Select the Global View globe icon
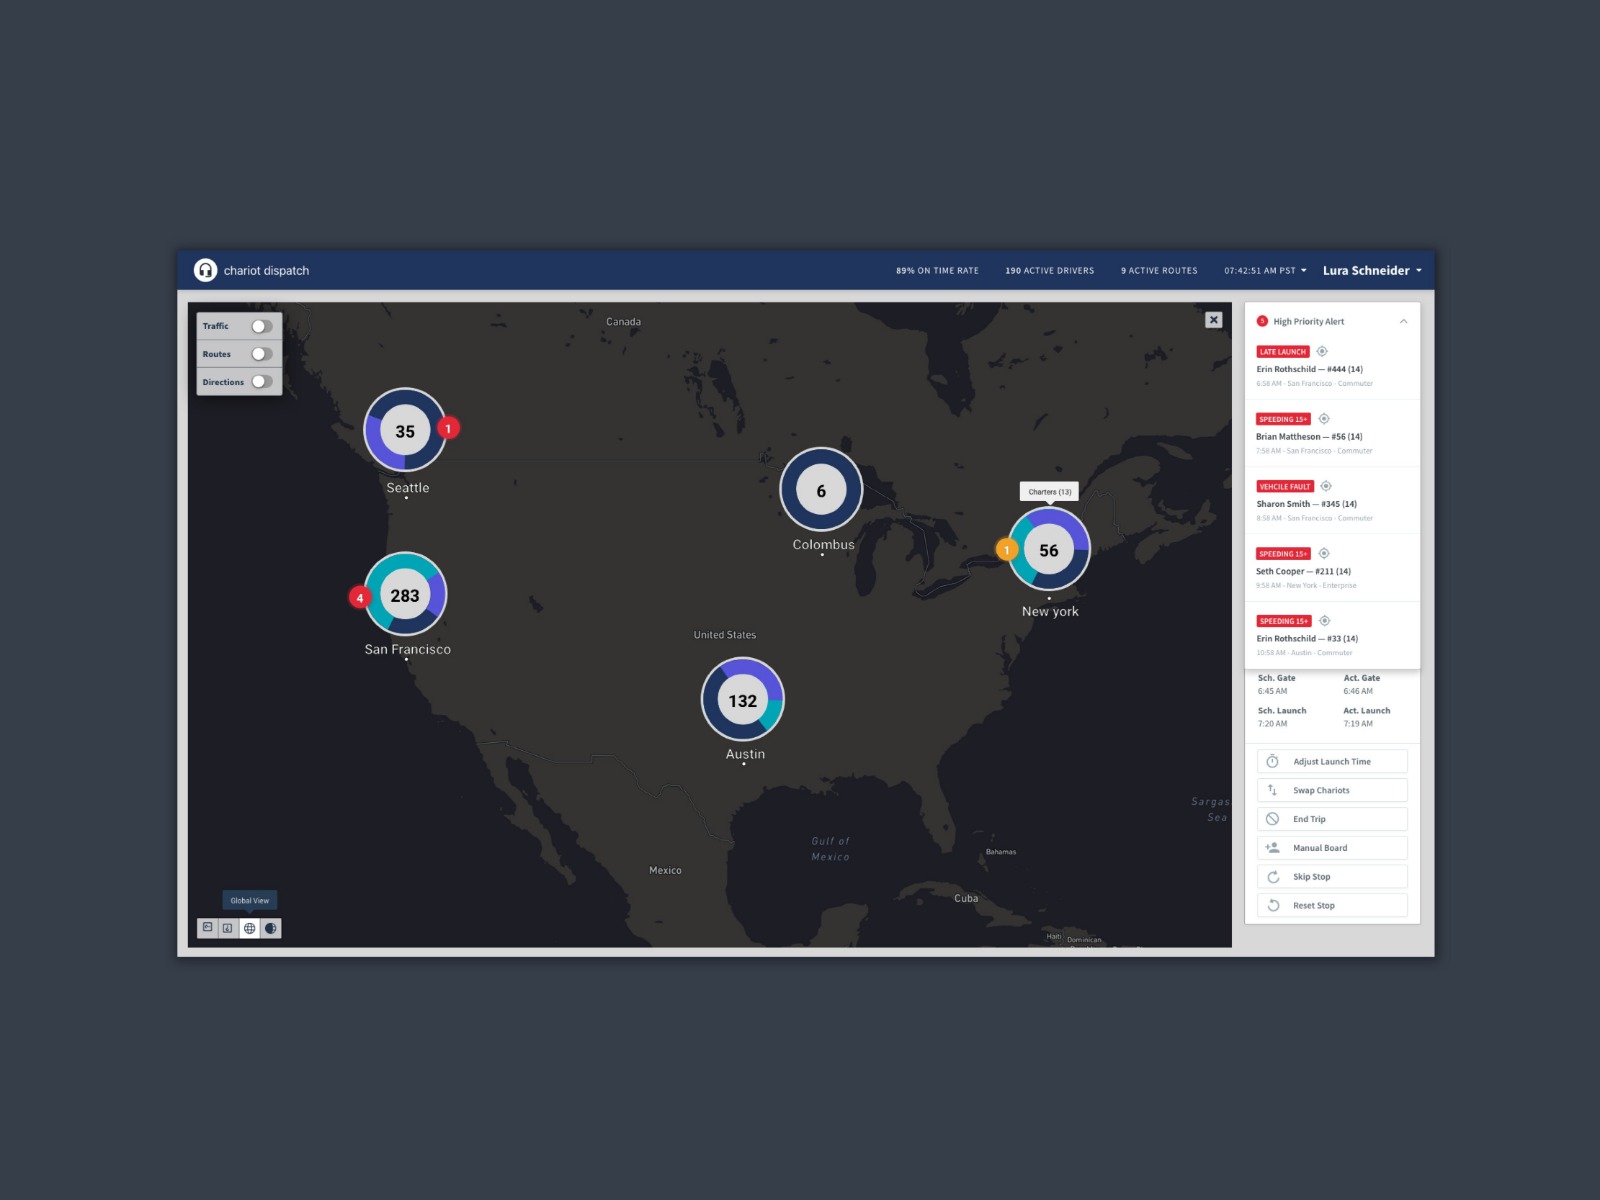This screenshot has height=1200, width=1600. pos(249,928)
